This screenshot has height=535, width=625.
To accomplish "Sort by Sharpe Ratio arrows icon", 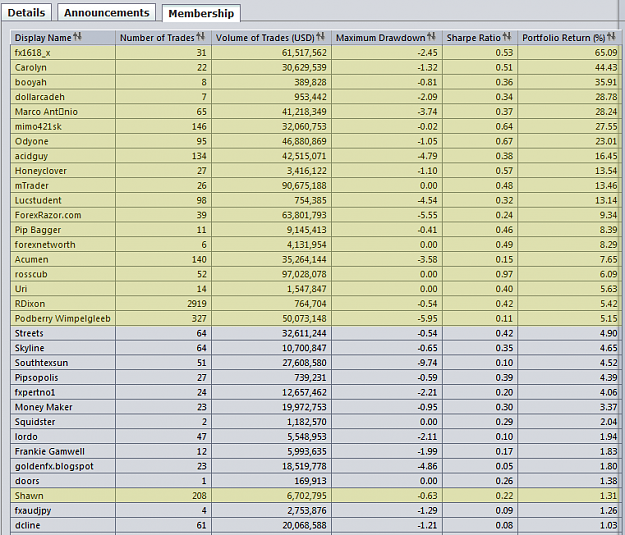I will [x=507, y=37].
